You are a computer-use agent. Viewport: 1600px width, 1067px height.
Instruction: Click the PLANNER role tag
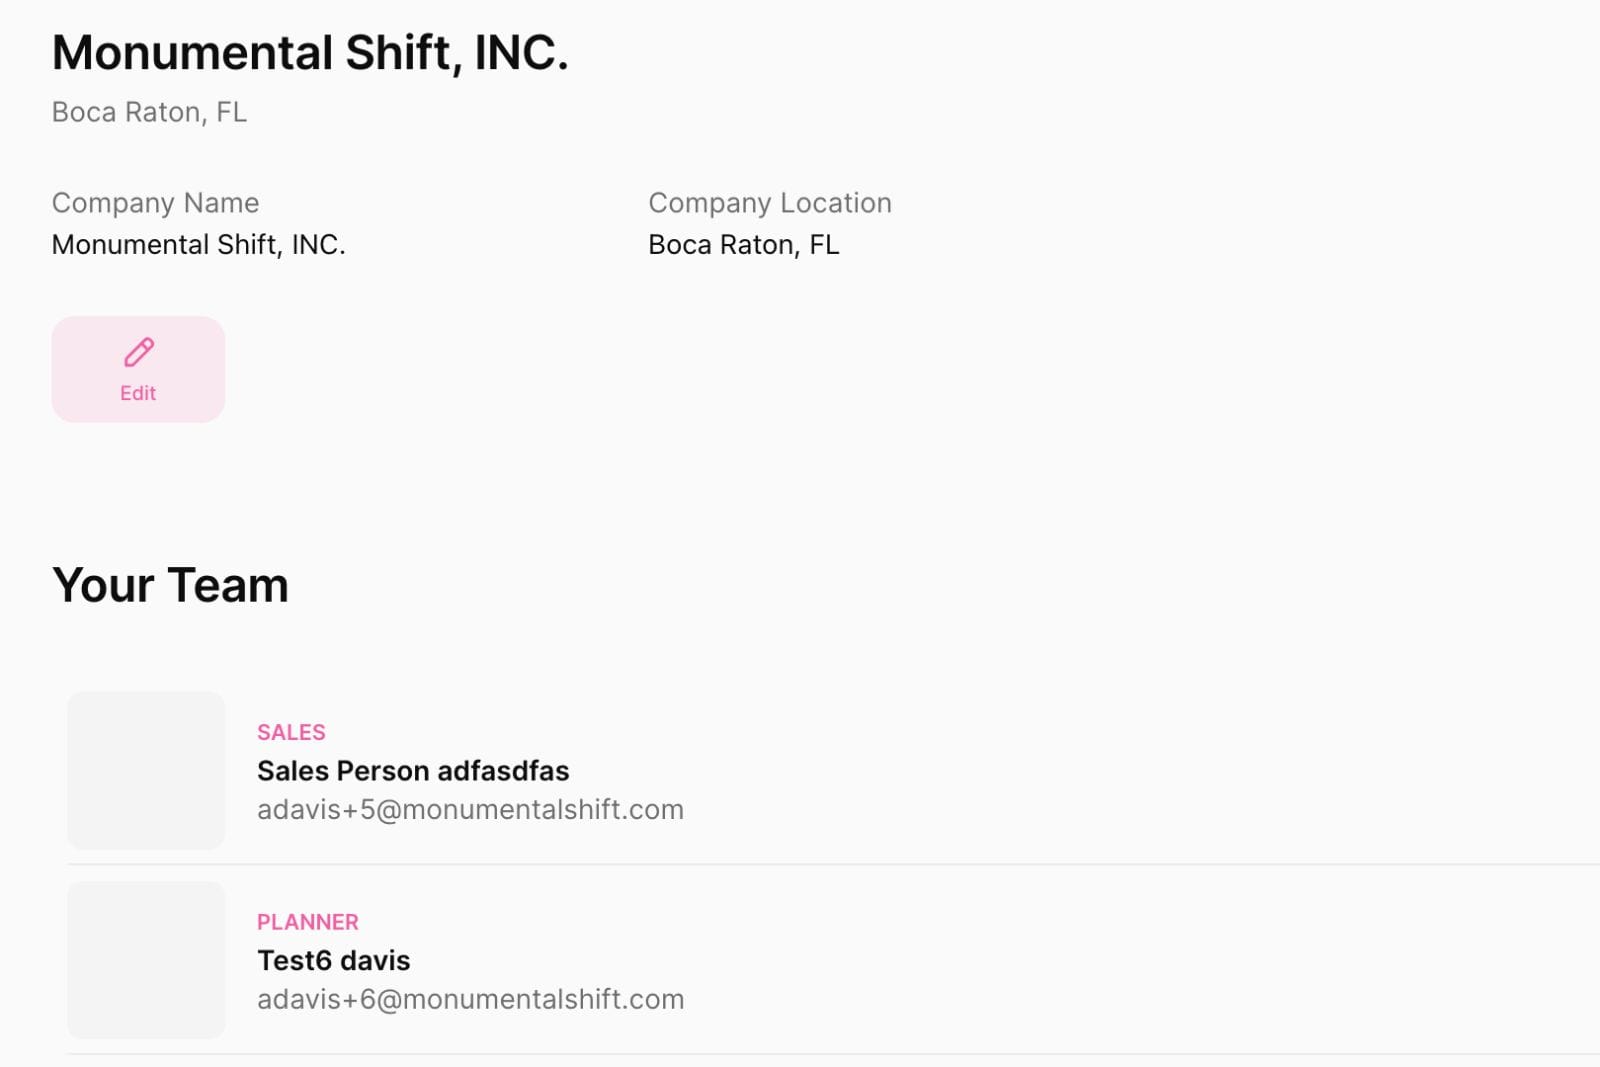(307, 922)
